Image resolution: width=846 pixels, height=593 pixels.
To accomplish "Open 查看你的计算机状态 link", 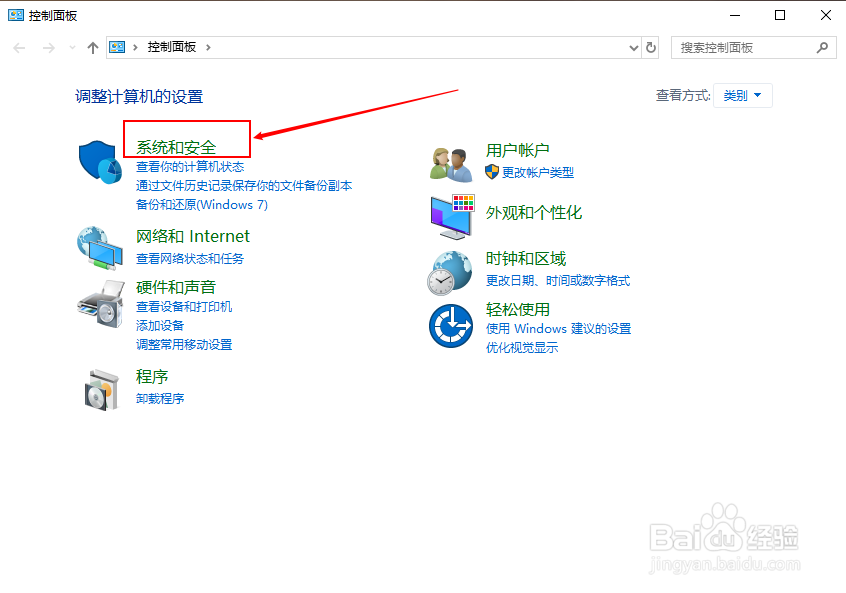I will coord(190,167).
